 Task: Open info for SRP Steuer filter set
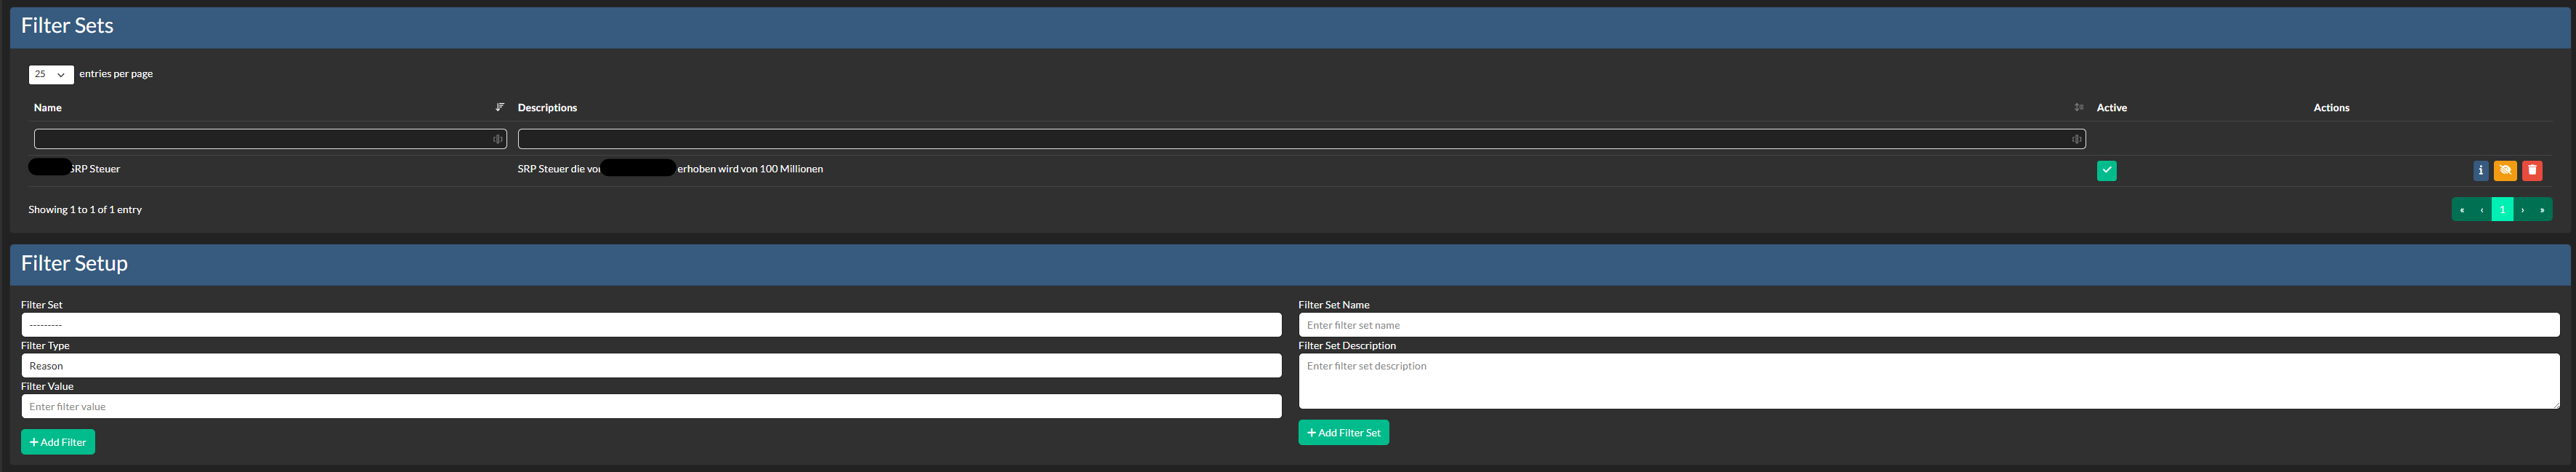[2480, 171]
